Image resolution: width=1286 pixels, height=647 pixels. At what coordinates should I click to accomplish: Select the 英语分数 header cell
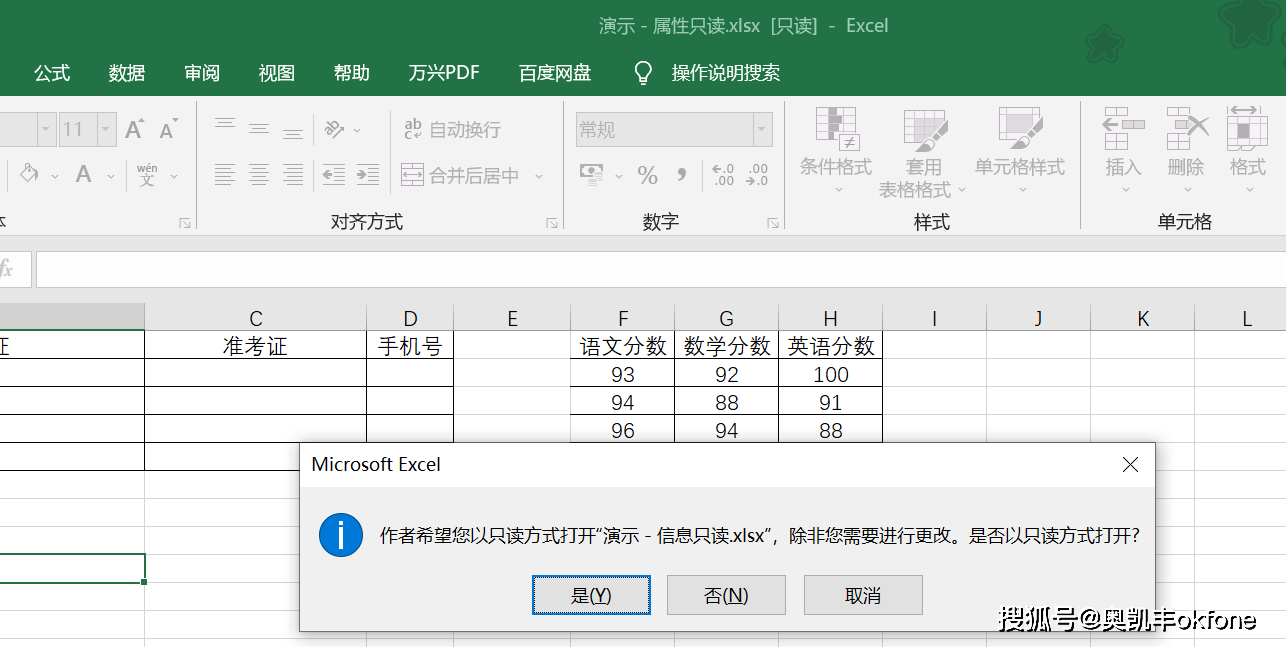[x=831, y=346]
